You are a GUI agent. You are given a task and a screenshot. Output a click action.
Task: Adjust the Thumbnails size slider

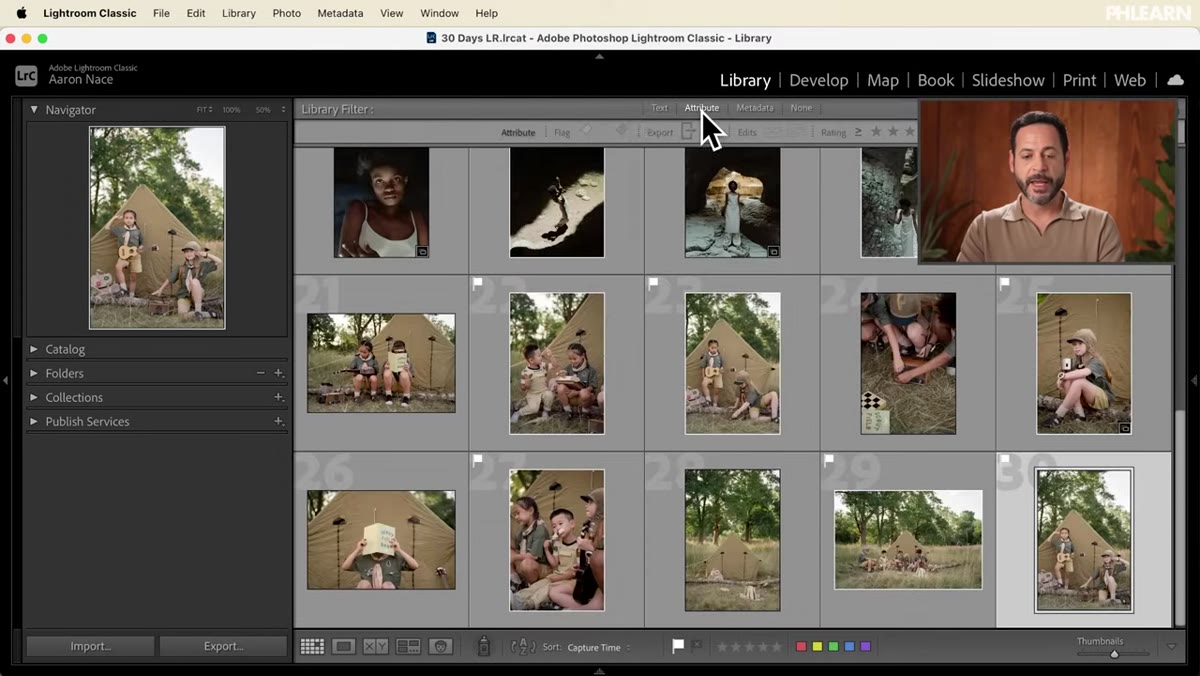[x=1114, y=654]
